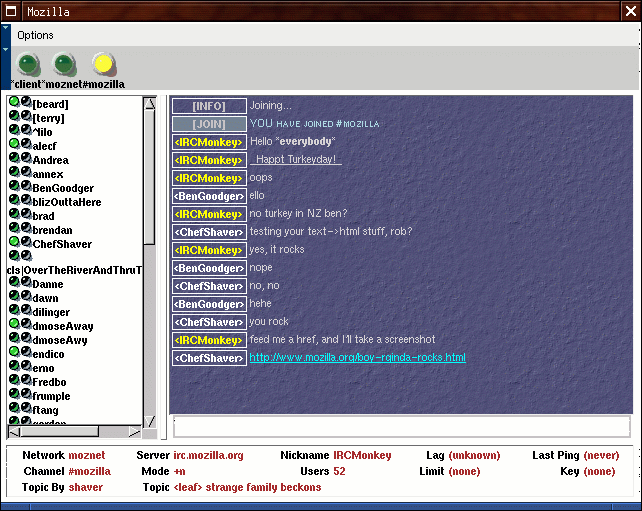Click the Users count 52
642x511 pixels.
click(339, 471)
